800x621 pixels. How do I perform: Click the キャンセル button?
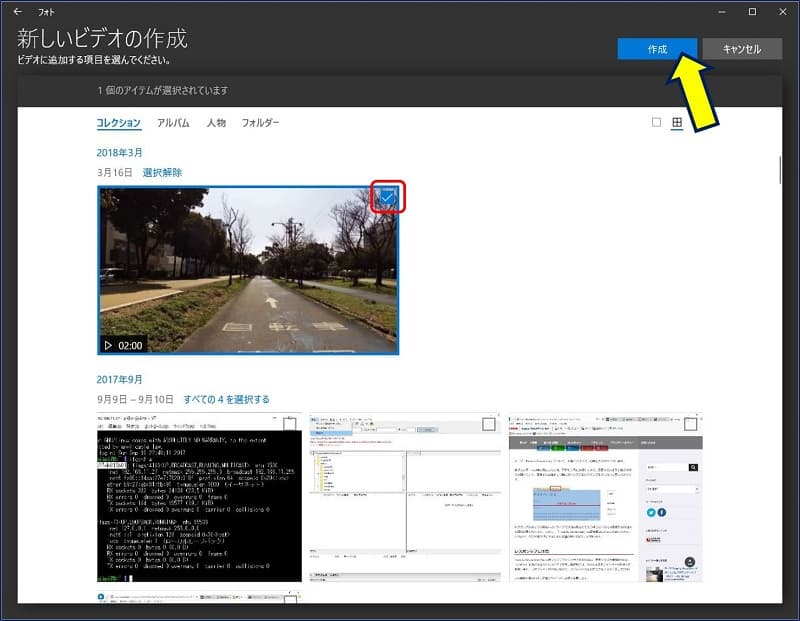point(741,49)
